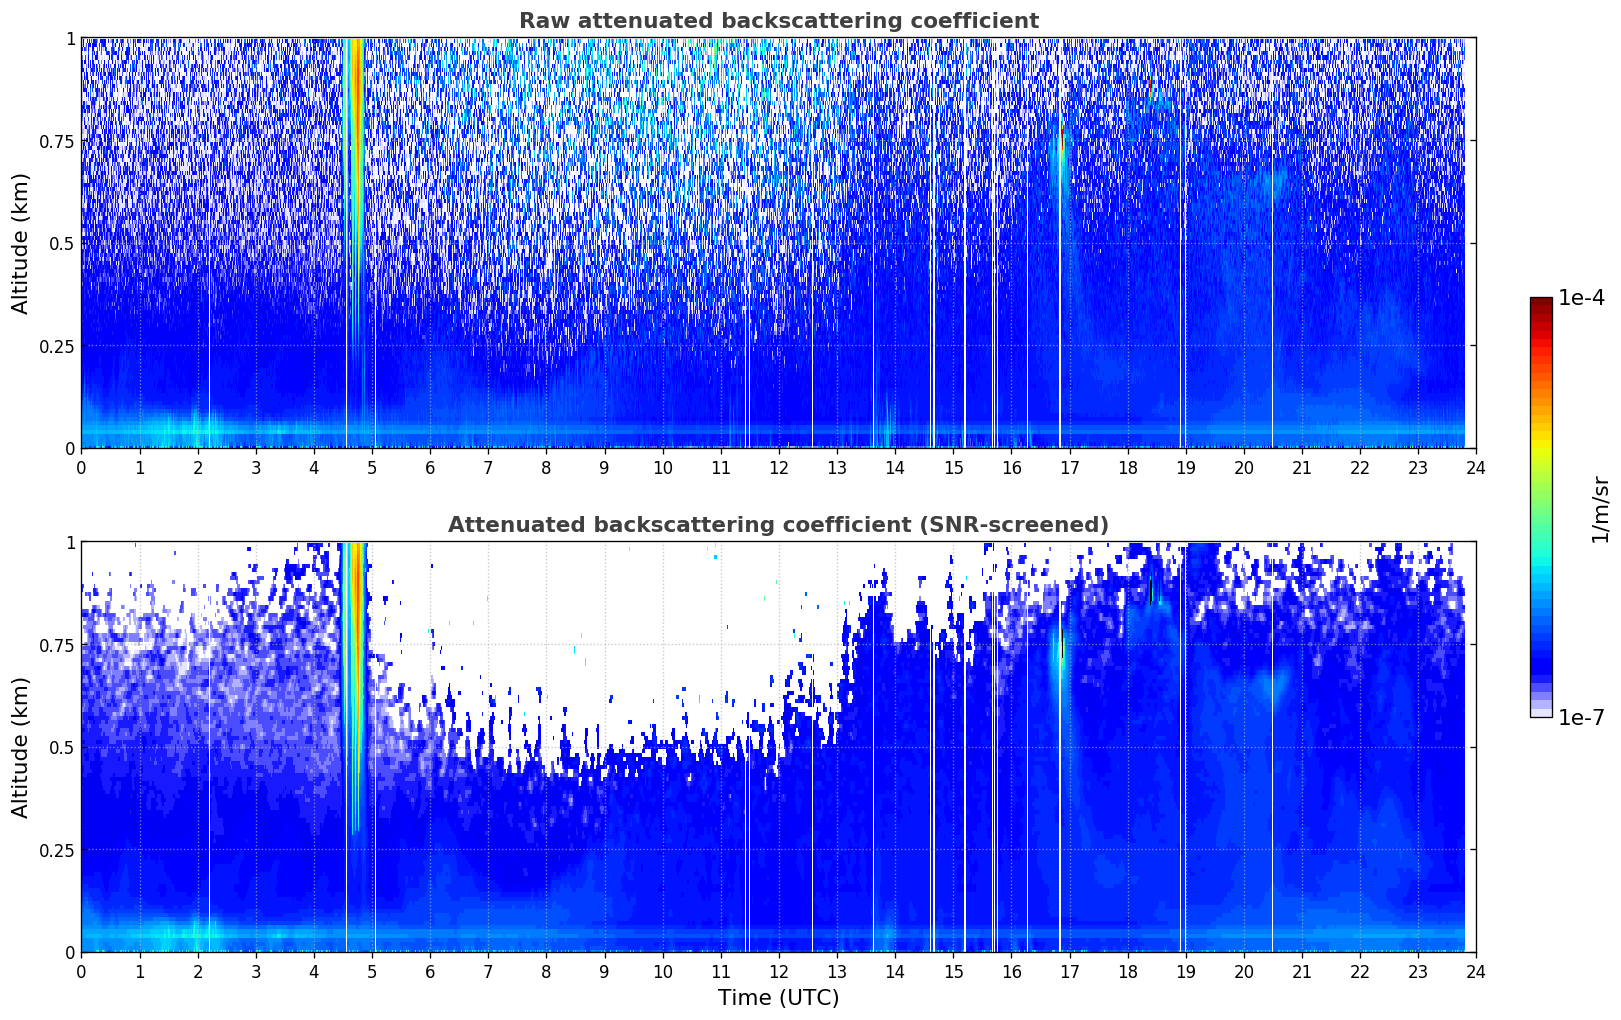
Task: Select the 'Altitude (km)' label of raw plot
Action: tap(21, 243)
